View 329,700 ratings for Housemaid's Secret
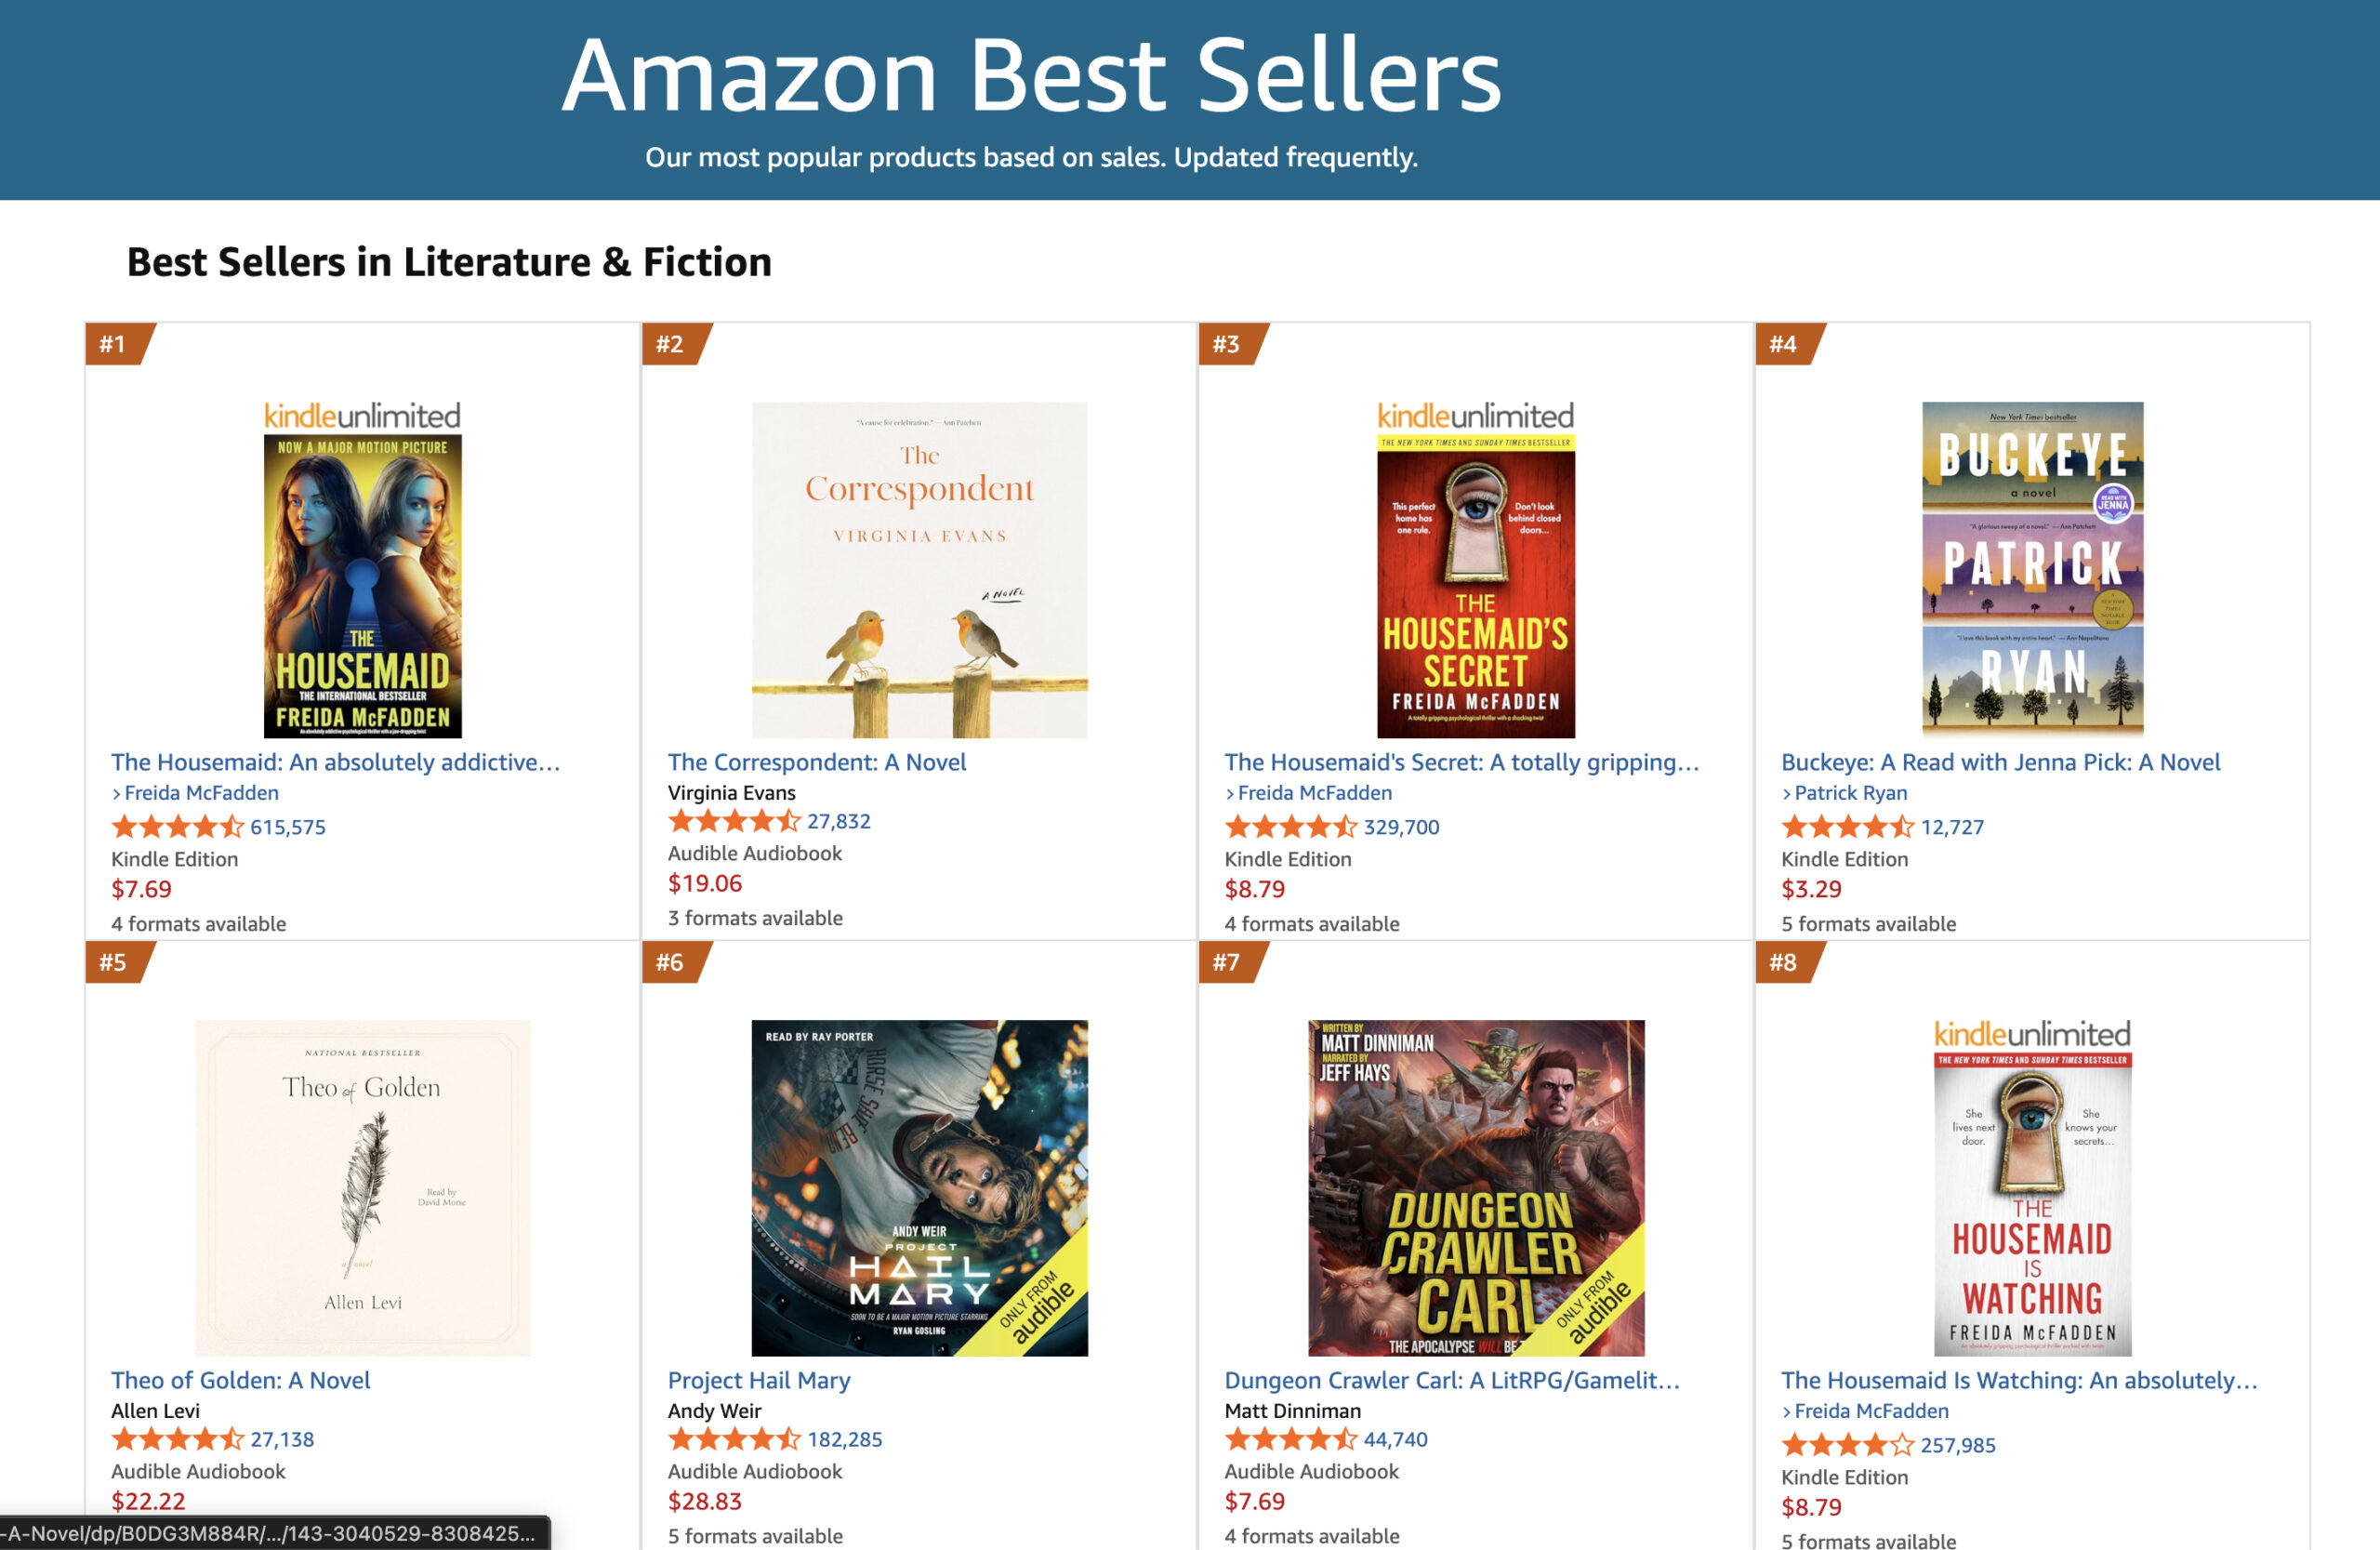This screenshot has width=2380, height=1550. [1401, 827]
